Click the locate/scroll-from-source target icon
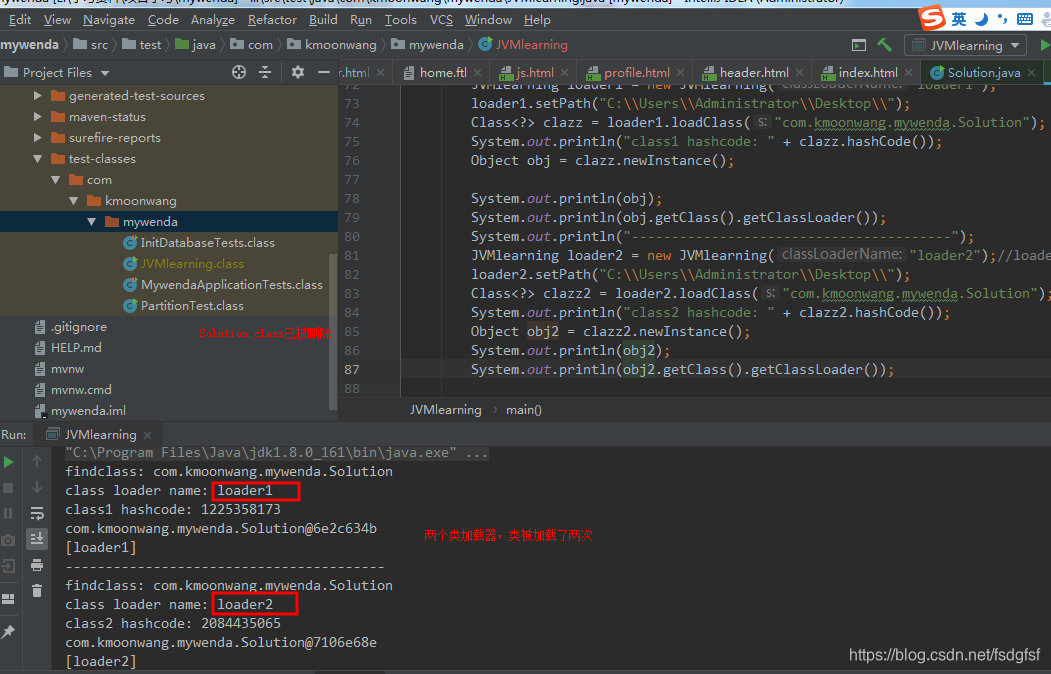 pyautogui.click(x=239, y=72)
